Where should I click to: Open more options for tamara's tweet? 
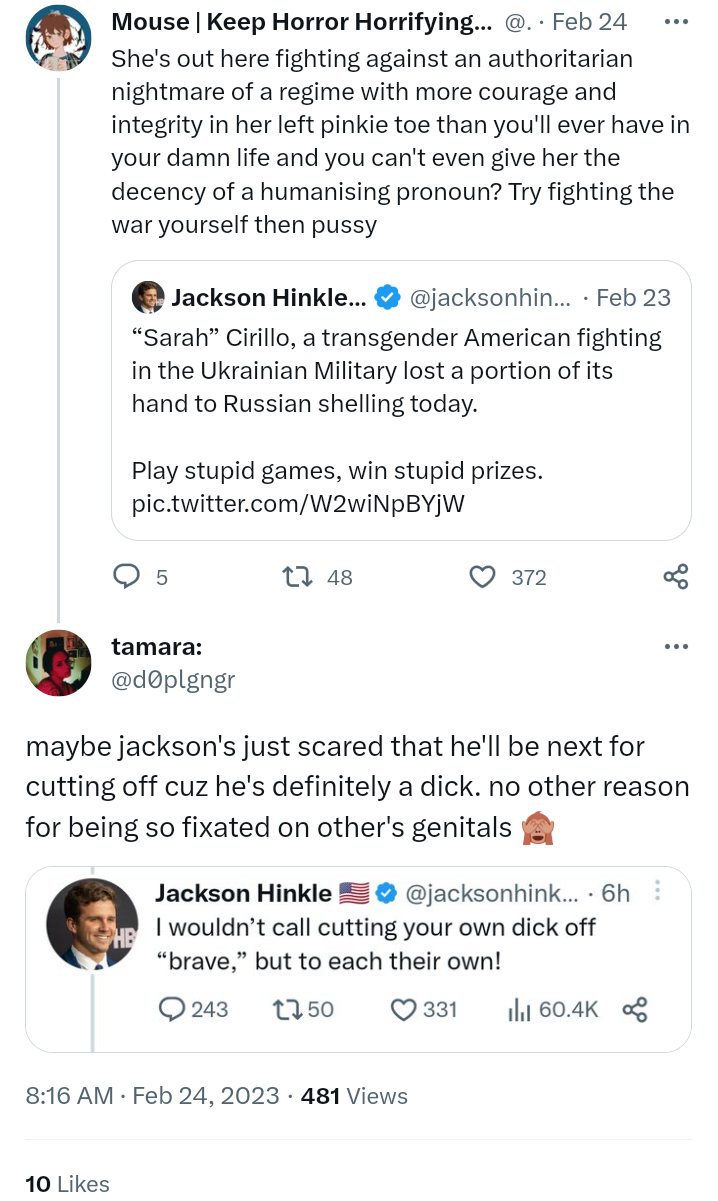pos(676,647)
